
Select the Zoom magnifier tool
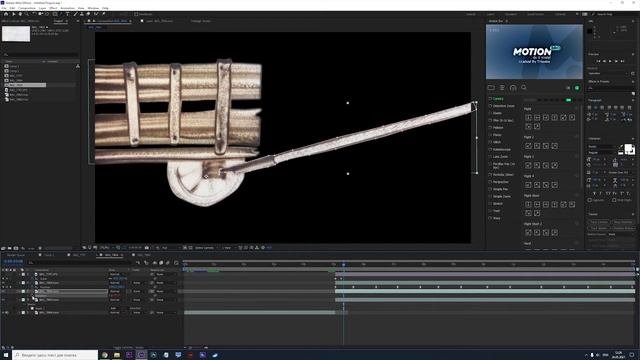point(27,14)
